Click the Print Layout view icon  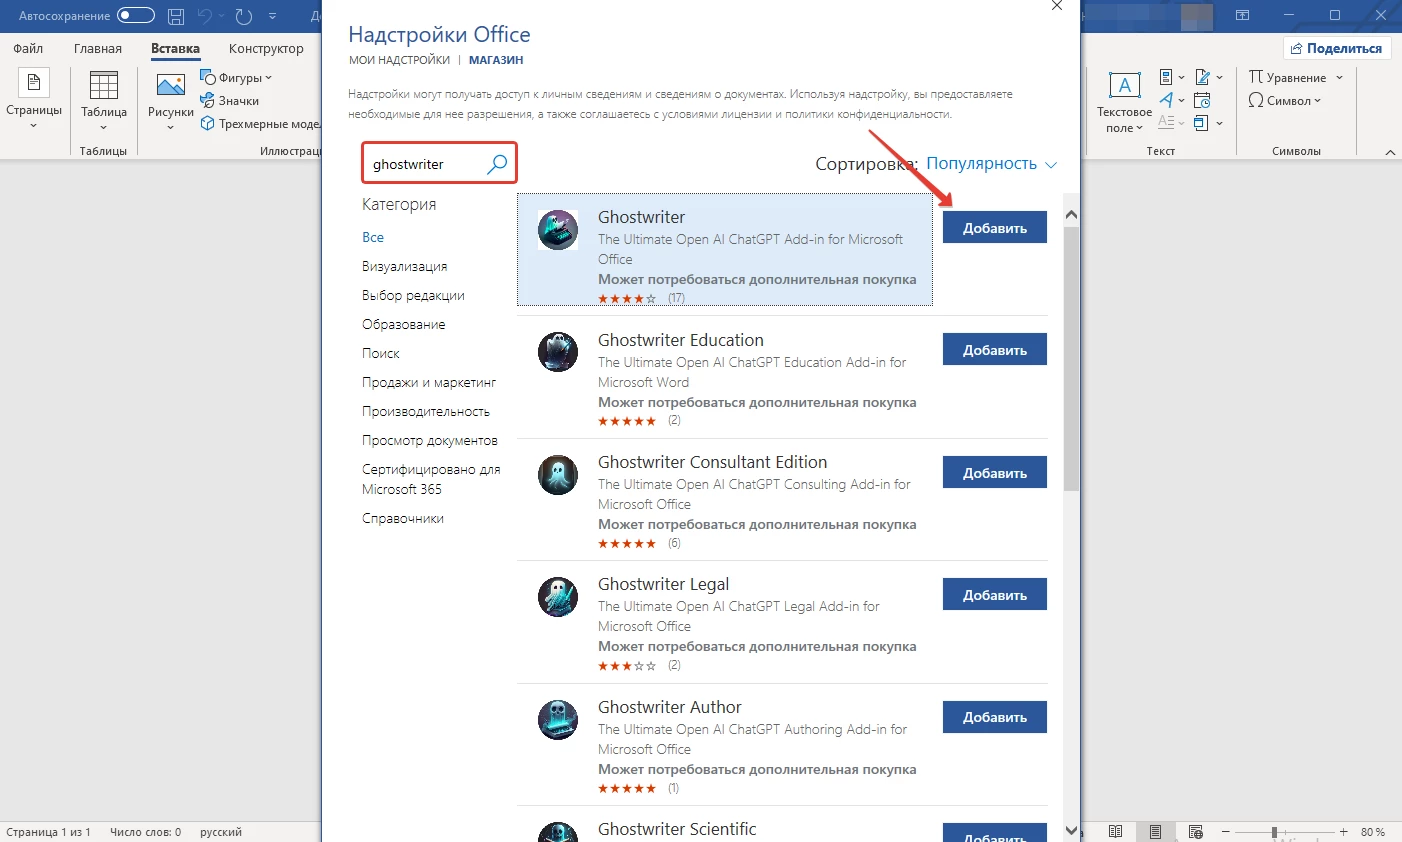click(1155, 832)
